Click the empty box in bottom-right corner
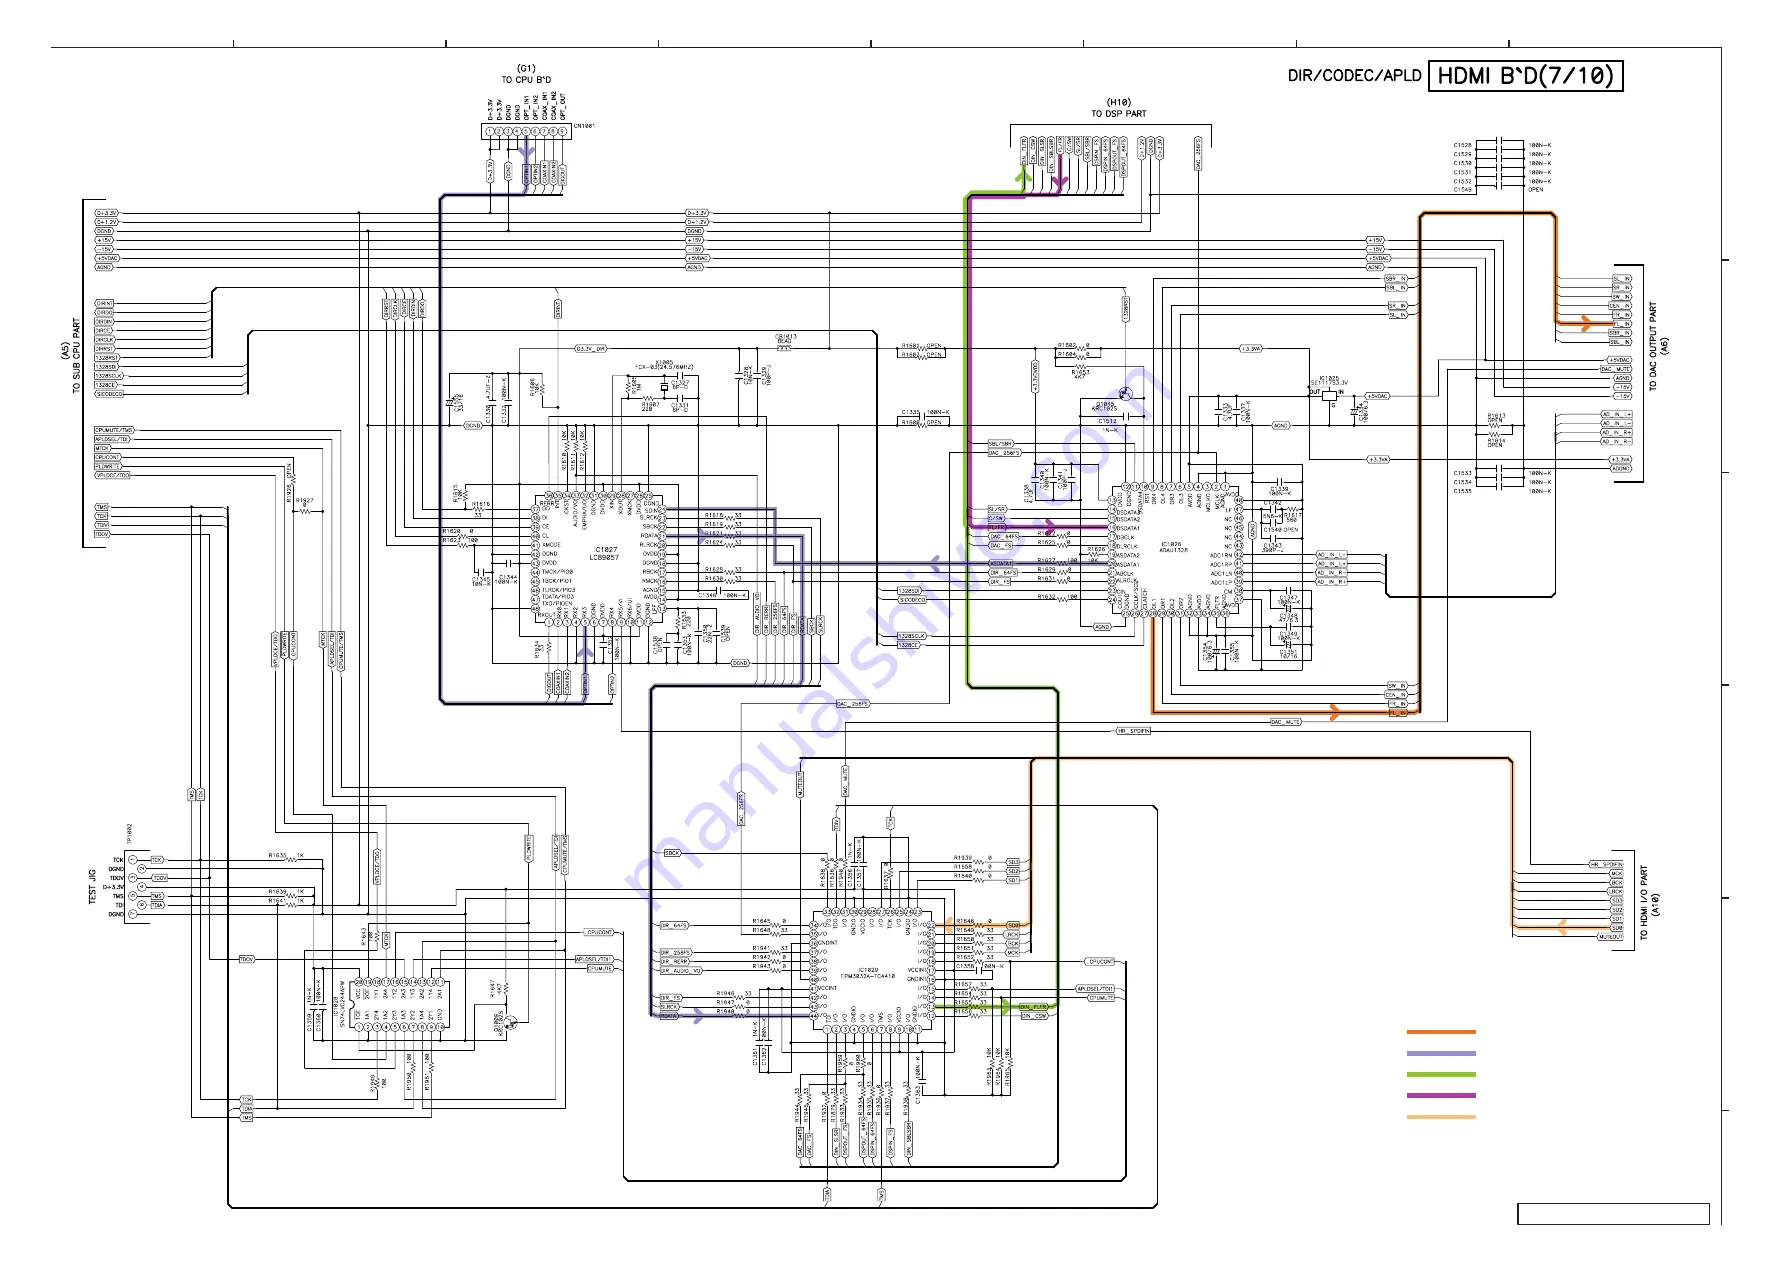Screen dimensions: 1786x1263 [1613, 1214]
